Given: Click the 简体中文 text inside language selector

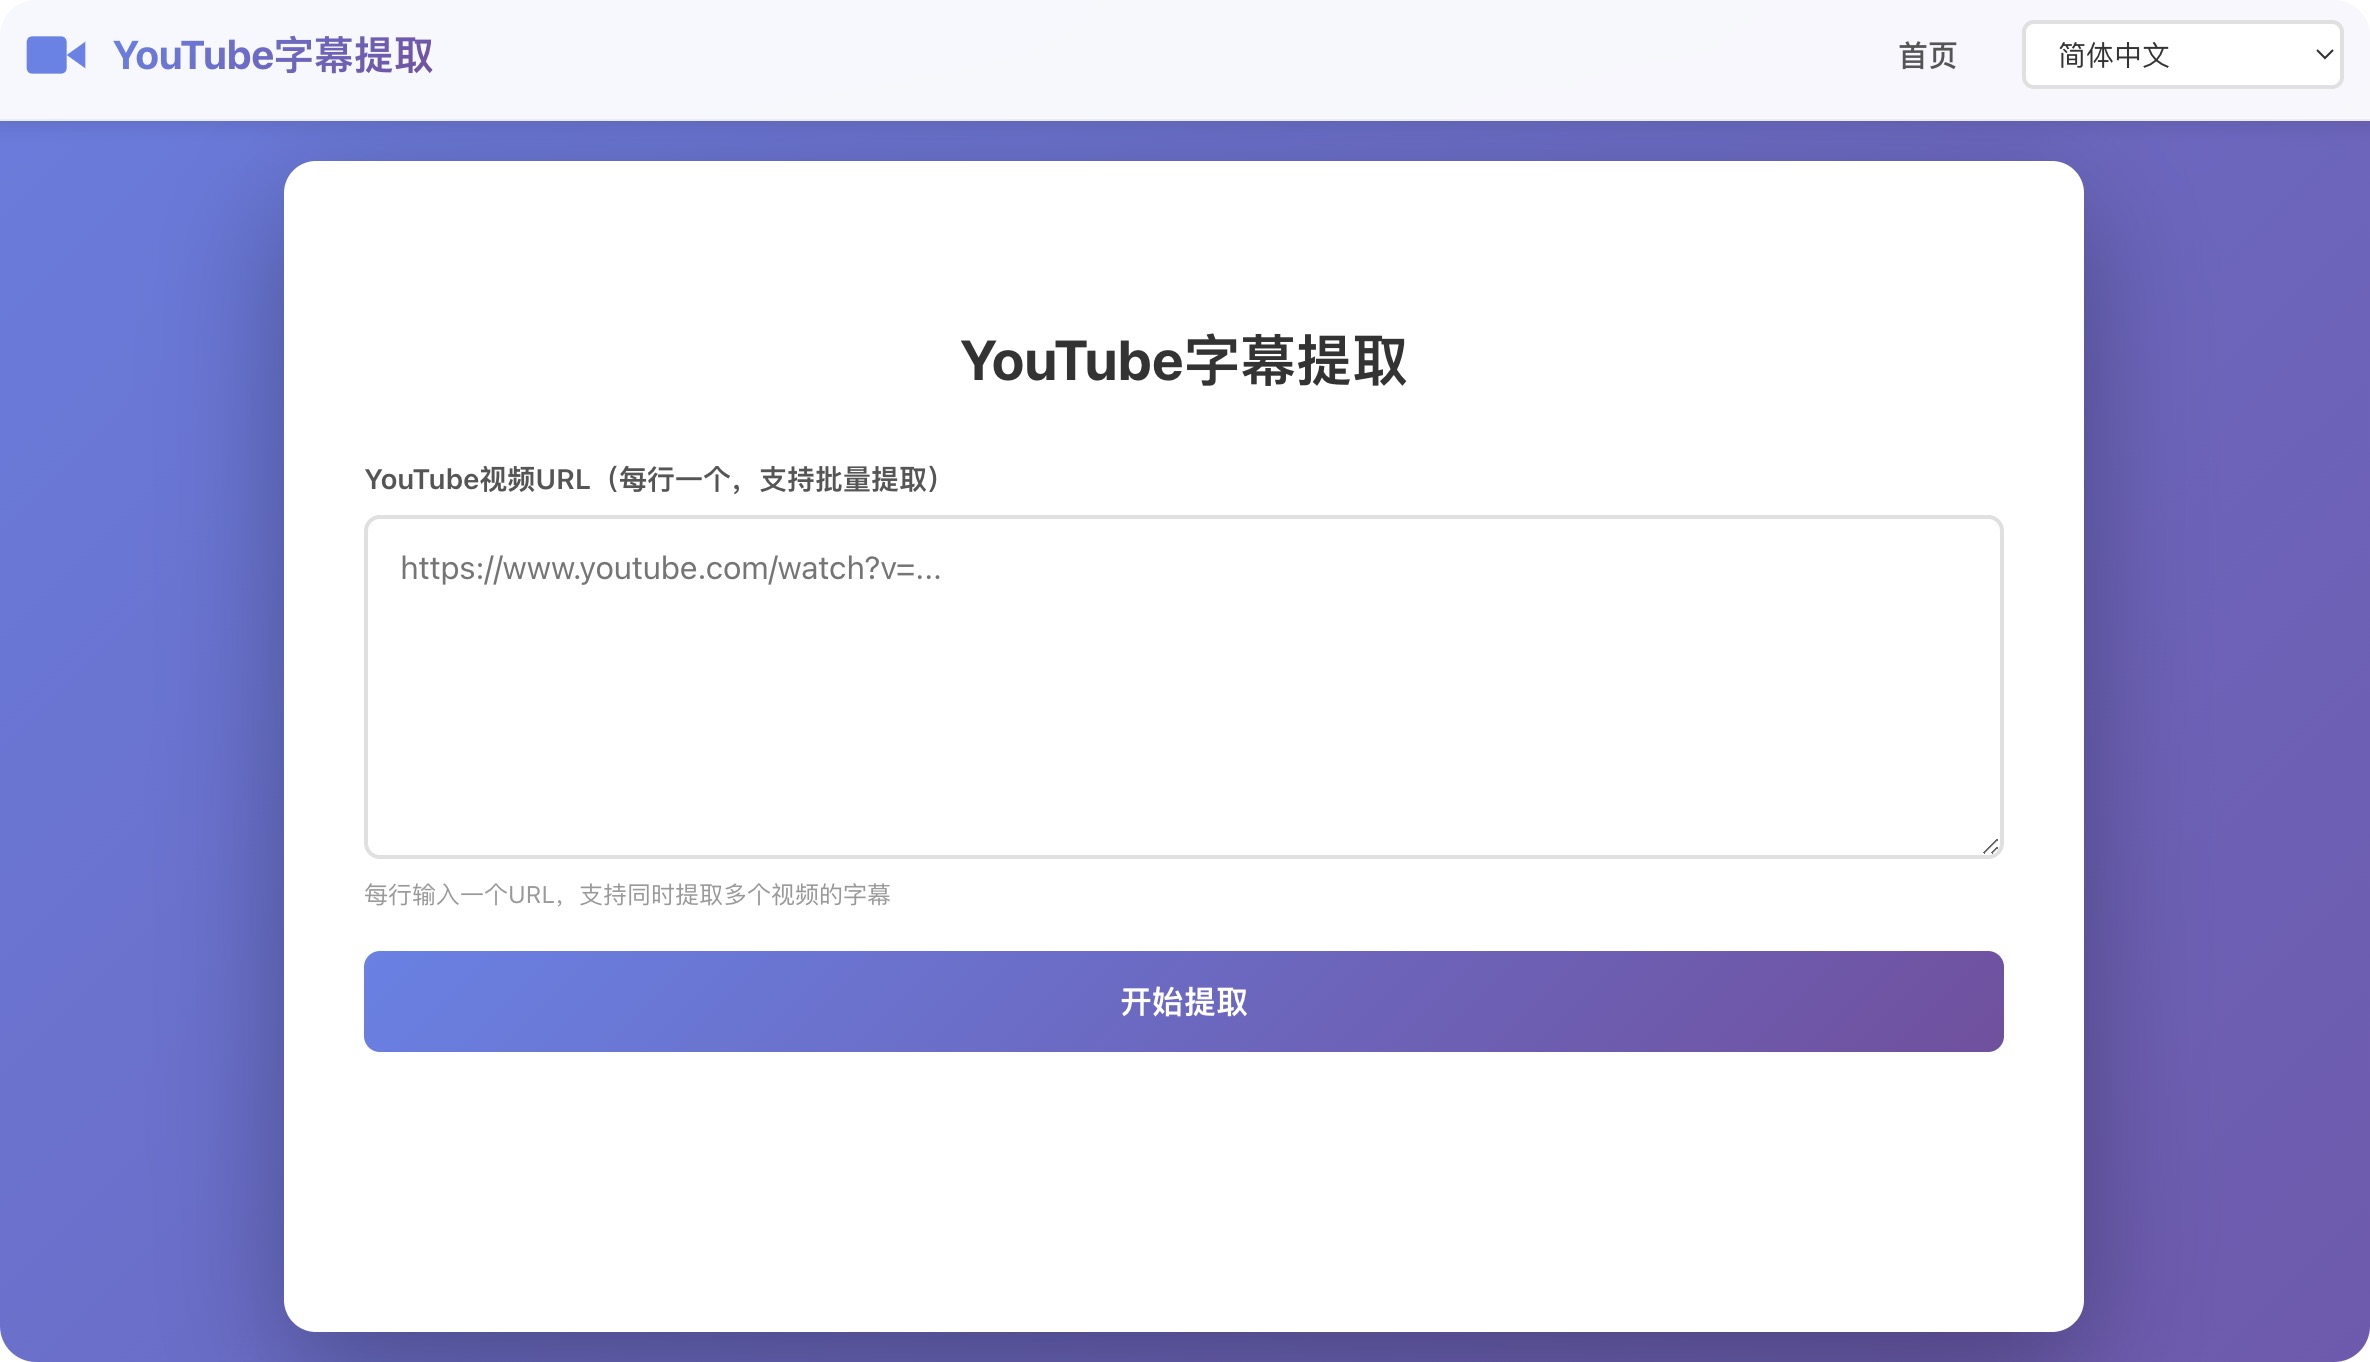Looking at the screenshot, I should [x=2113, y=55].
